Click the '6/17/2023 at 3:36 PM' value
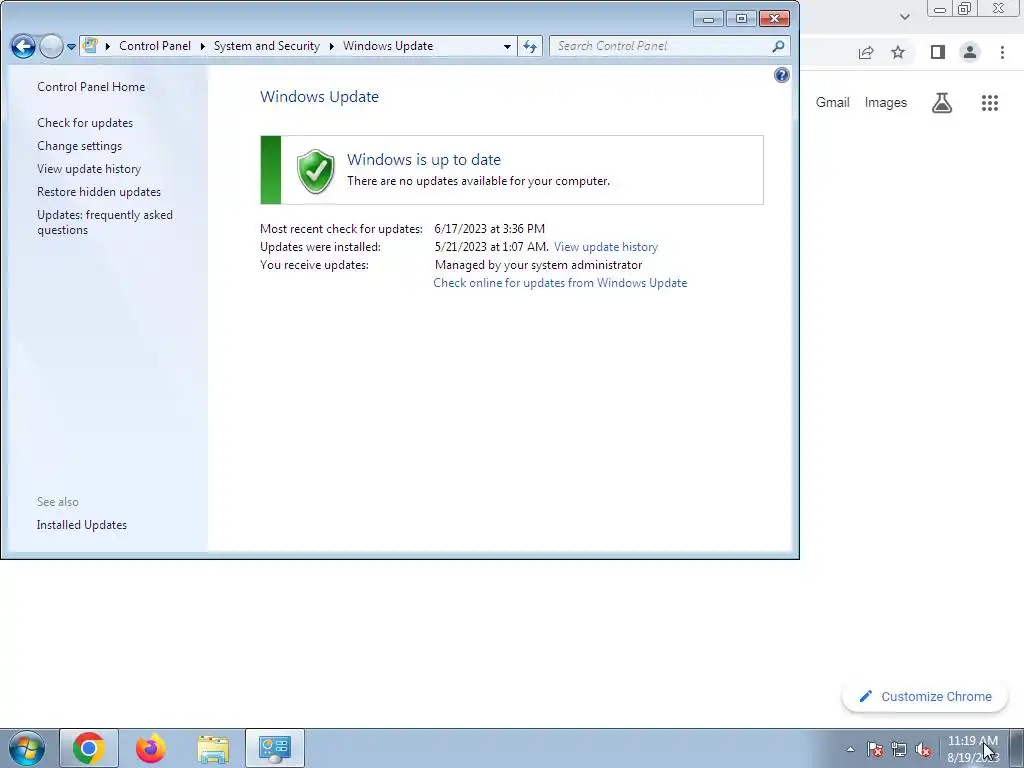The height and width of the screenshot is (768, 1024). tap(489, 229)
